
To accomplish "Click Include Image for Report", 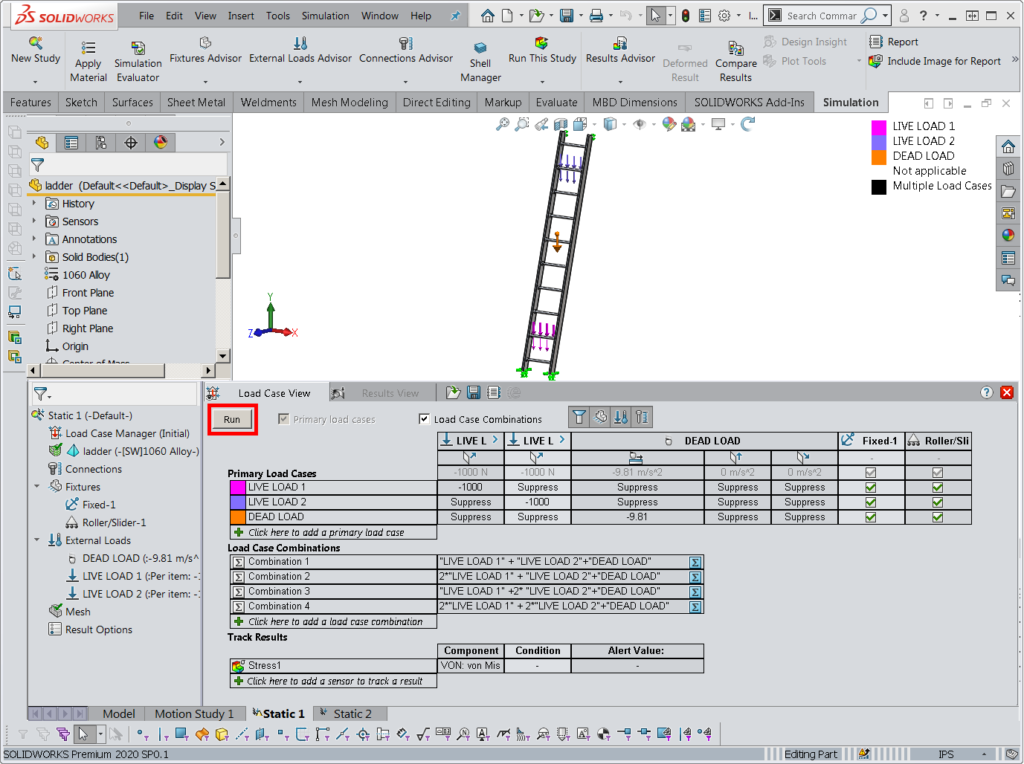I will (935, 61).
